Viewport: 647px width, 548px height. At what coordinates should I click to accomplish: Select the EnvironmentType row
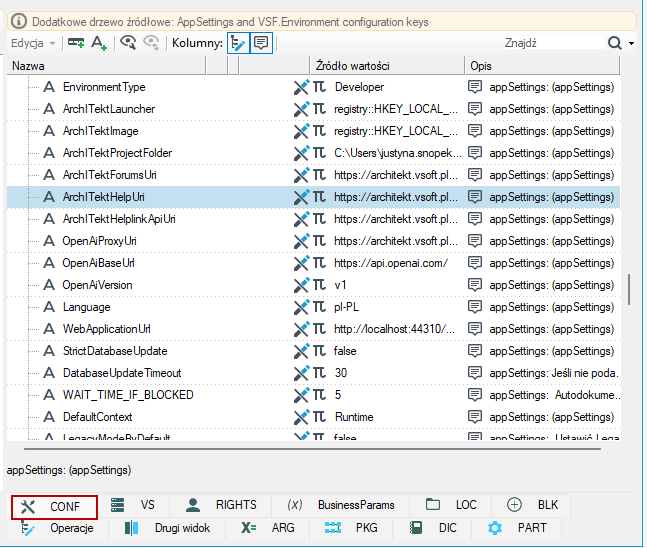(313, 87)
